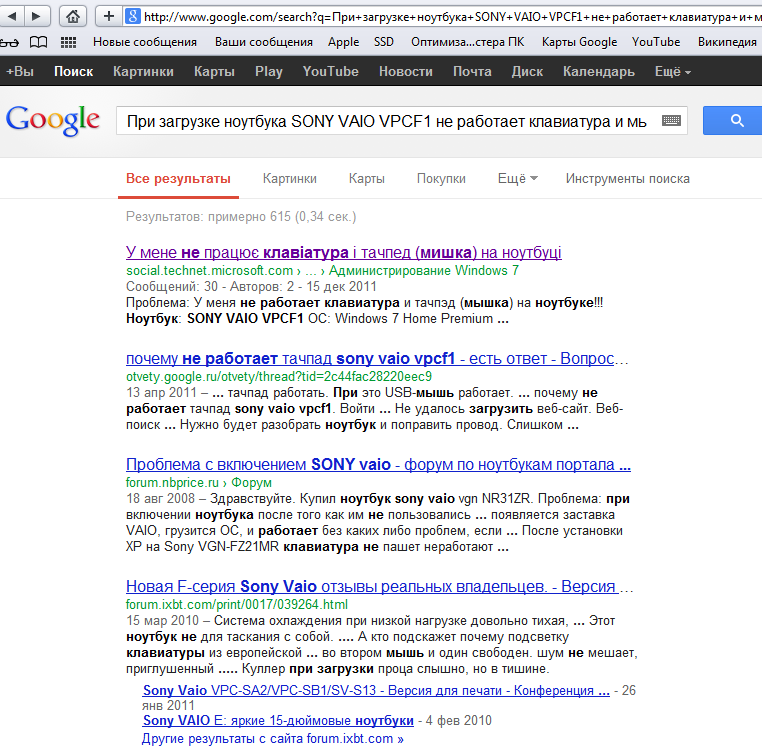The image size is (762, 749).
Task: Select the Все результаты tab
Action: pyautogui.click(x=178, y=179)
